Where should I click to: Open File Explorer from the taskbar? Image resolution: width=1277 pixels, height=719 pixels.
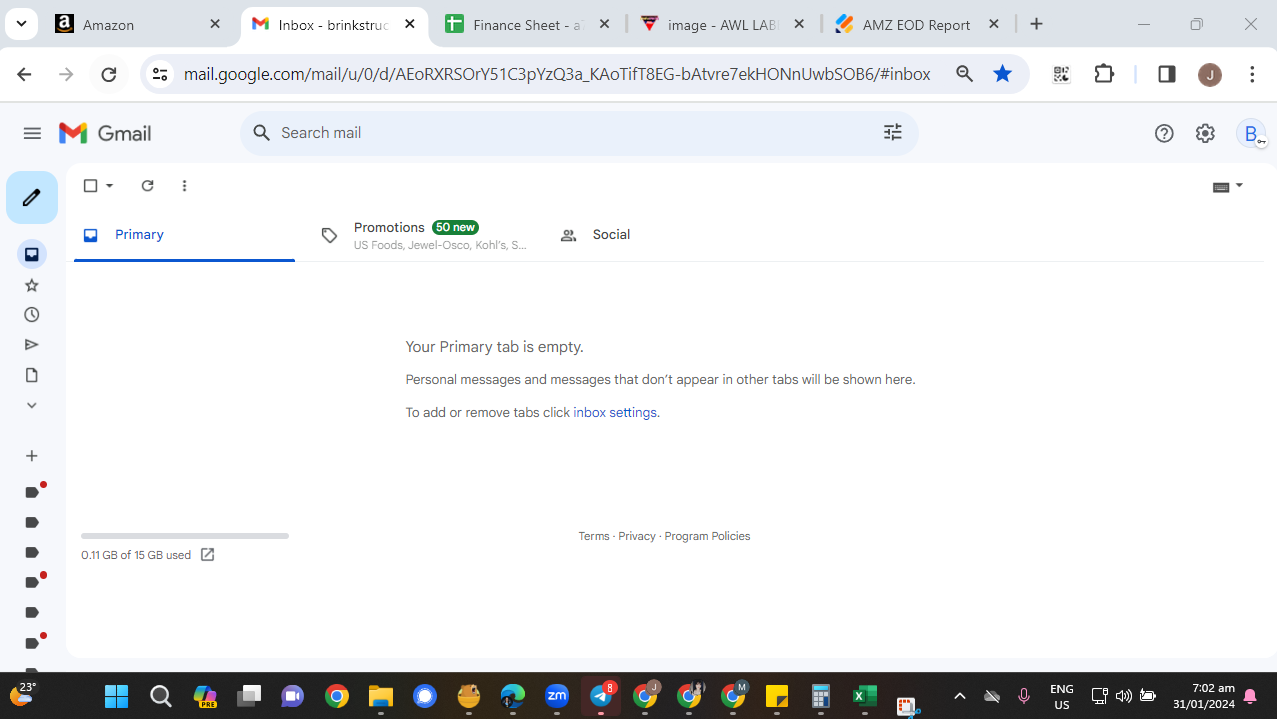[x=381, y=696]
